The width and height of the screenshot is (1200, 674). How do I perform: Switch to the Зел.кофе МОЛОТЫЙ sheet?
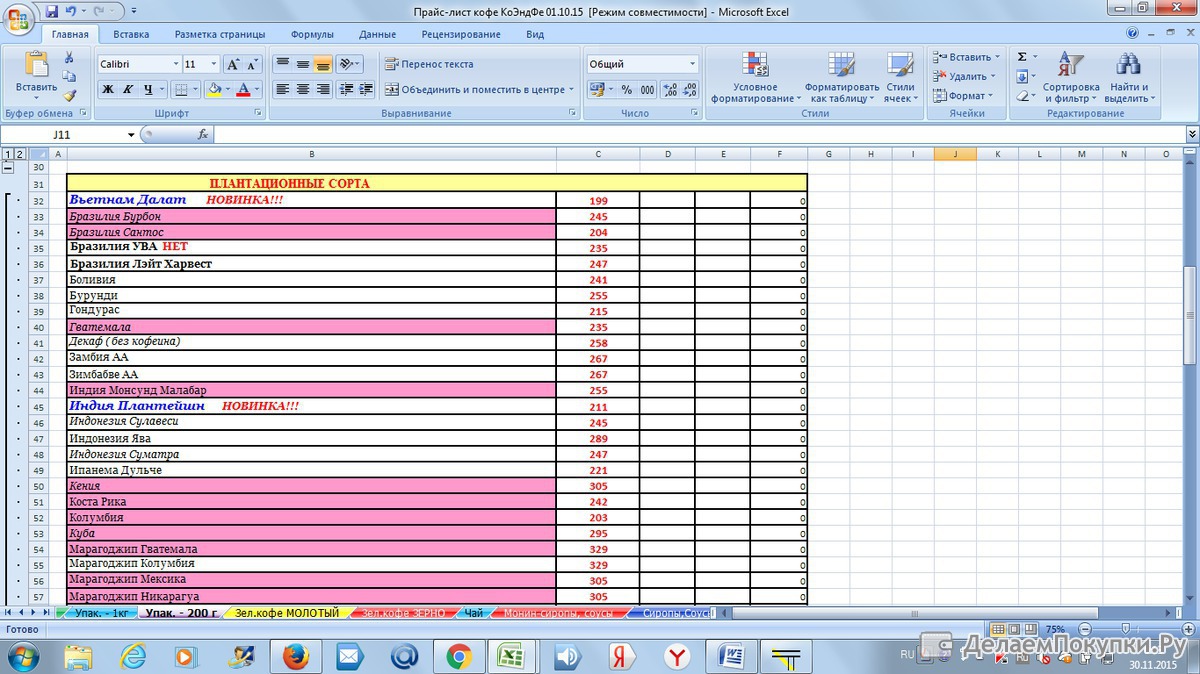click(287, 613)
